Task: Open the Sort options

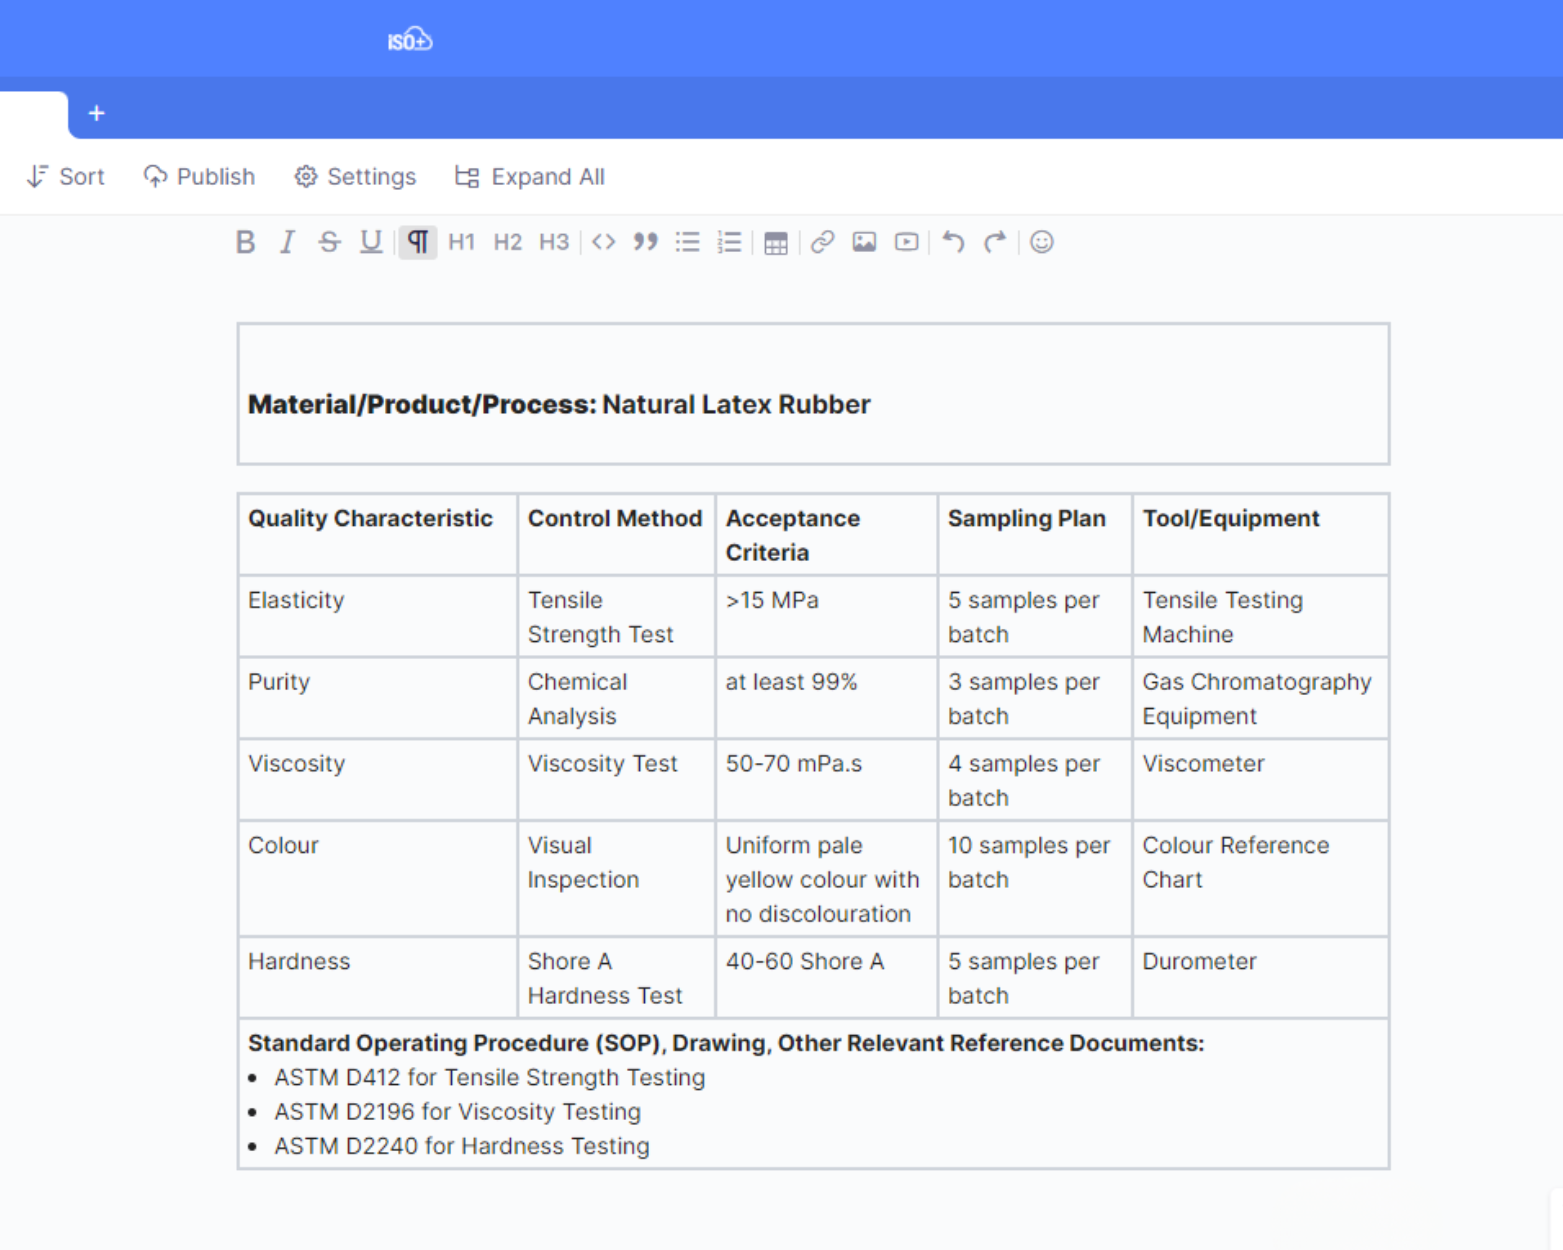Action: pos(66,177)
